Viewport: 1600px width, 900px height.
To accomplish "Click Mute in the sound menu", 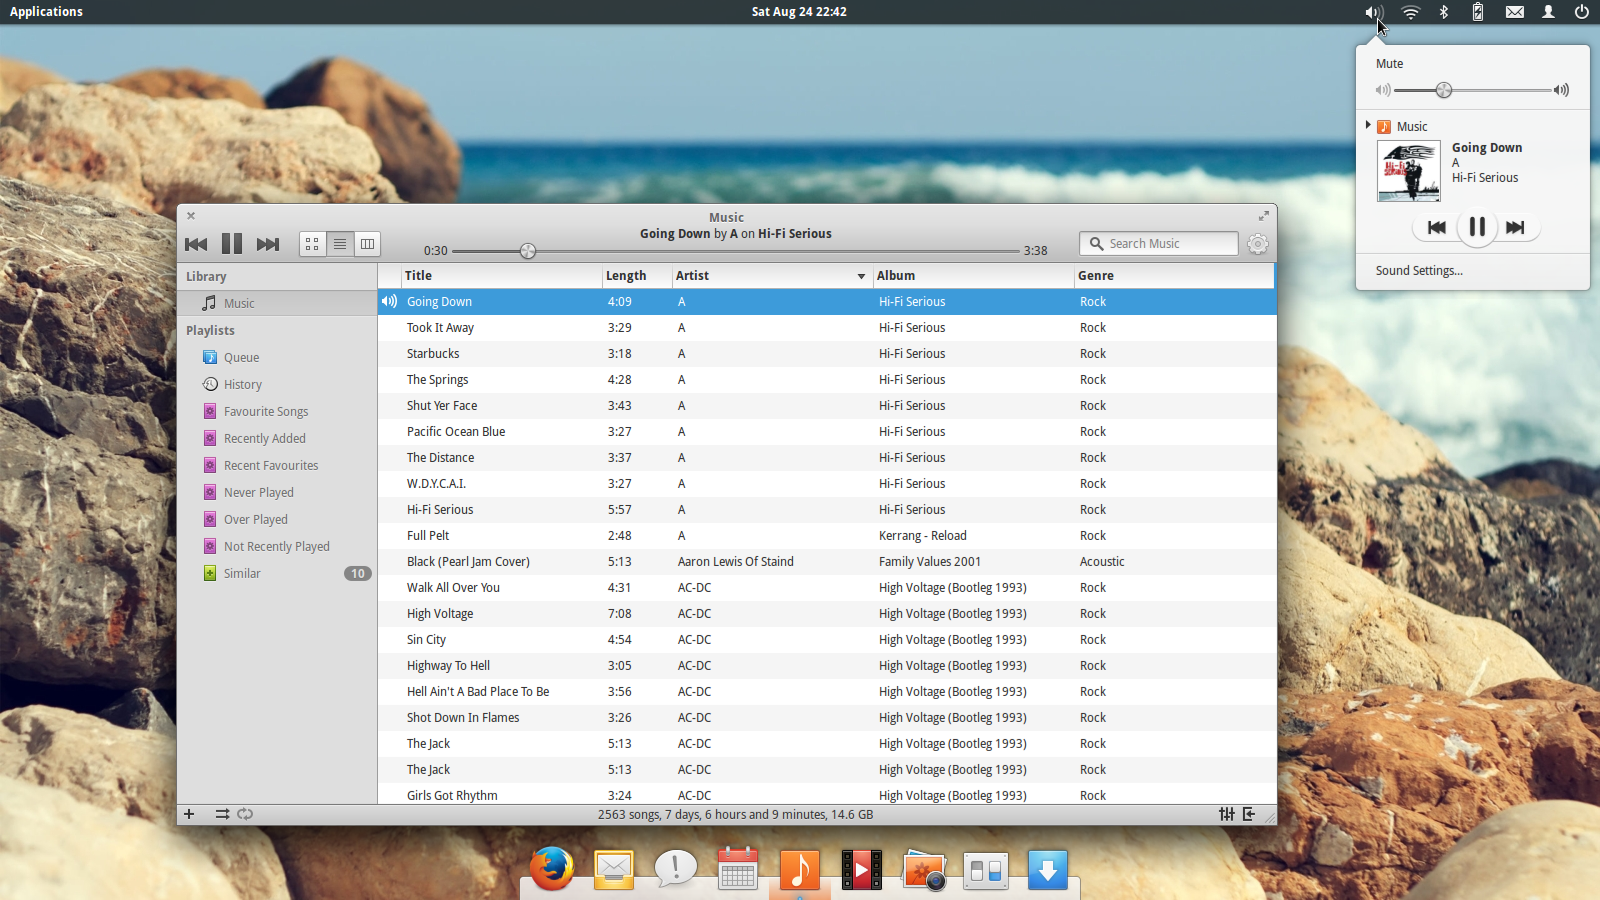I will pos(1389,63).
